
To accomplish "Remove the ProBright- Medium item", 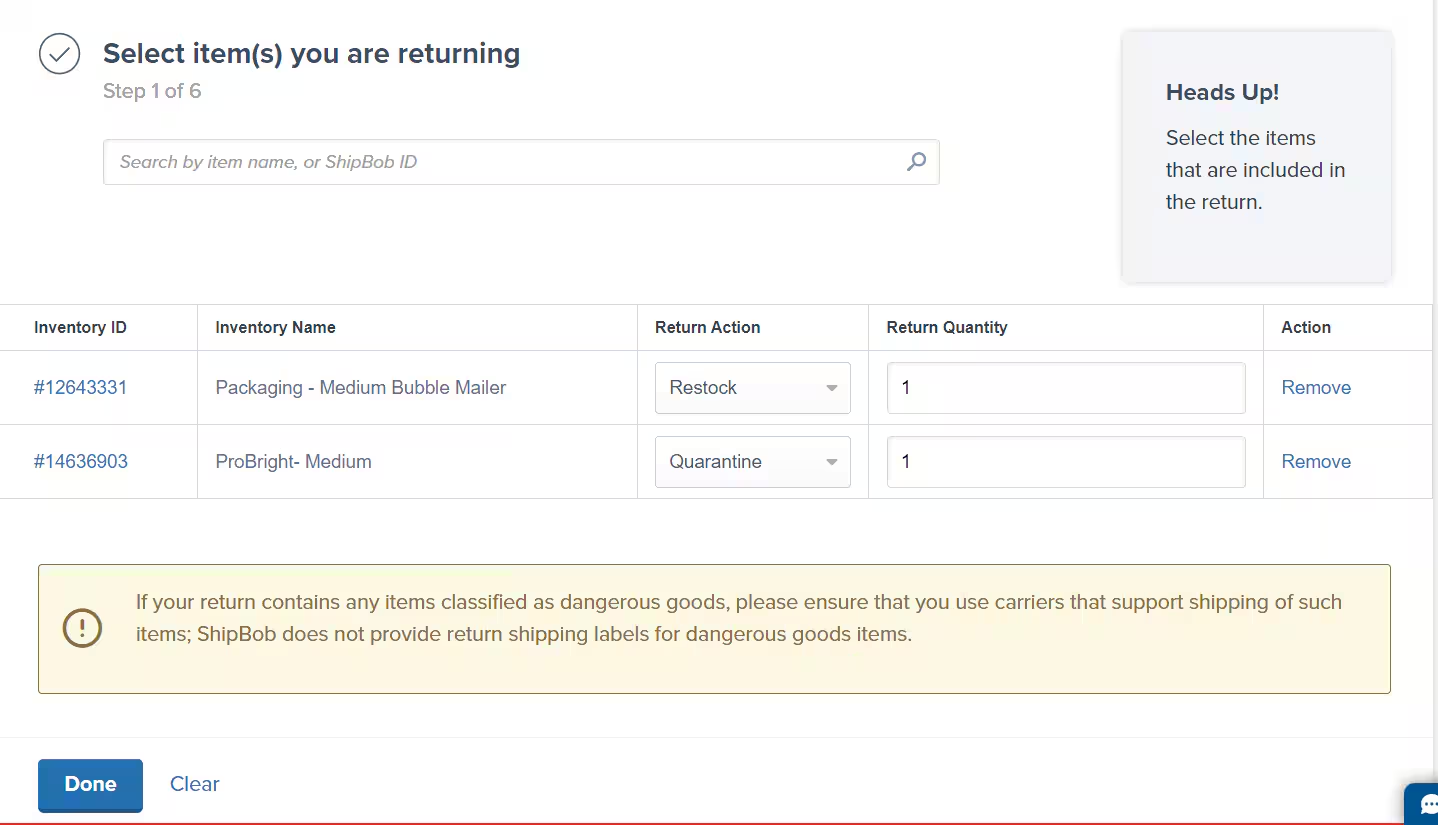I will pos(1316,461).
